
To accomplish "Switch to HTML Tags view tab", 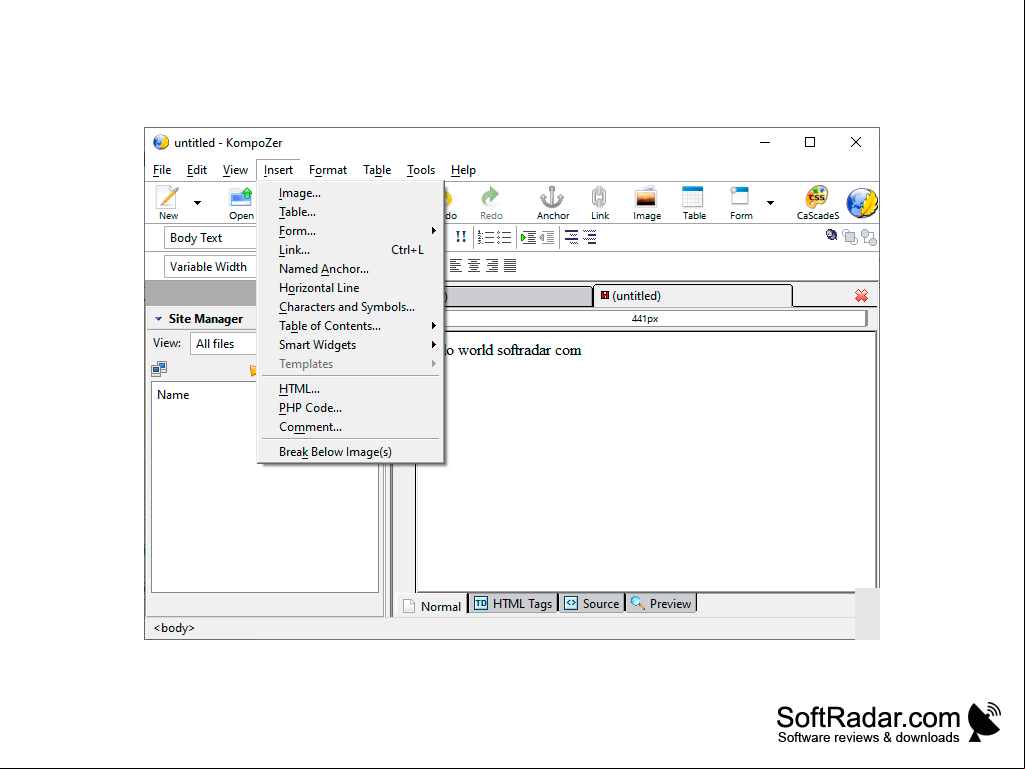I will pos(513,604).
